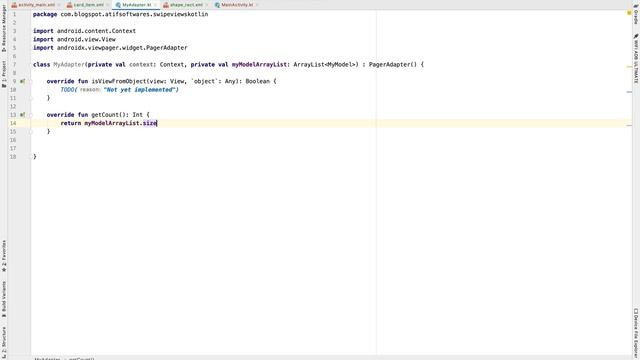Open the shape_rect.xml tab
The image size is (640, 360).
[x=186, y=5]
